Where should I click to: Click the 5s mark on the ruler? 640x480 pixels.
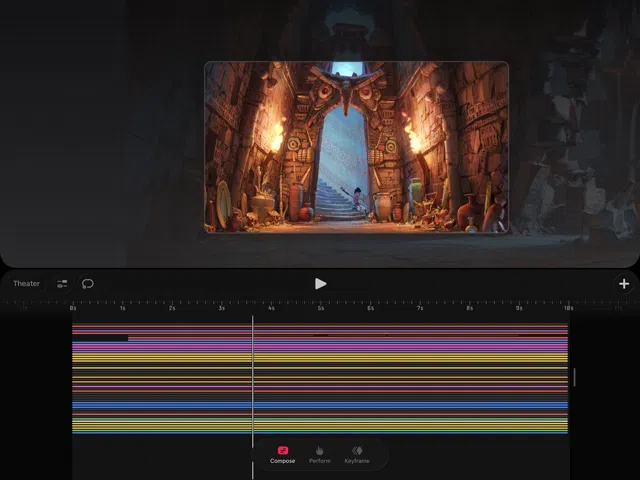tap(321, 308)
